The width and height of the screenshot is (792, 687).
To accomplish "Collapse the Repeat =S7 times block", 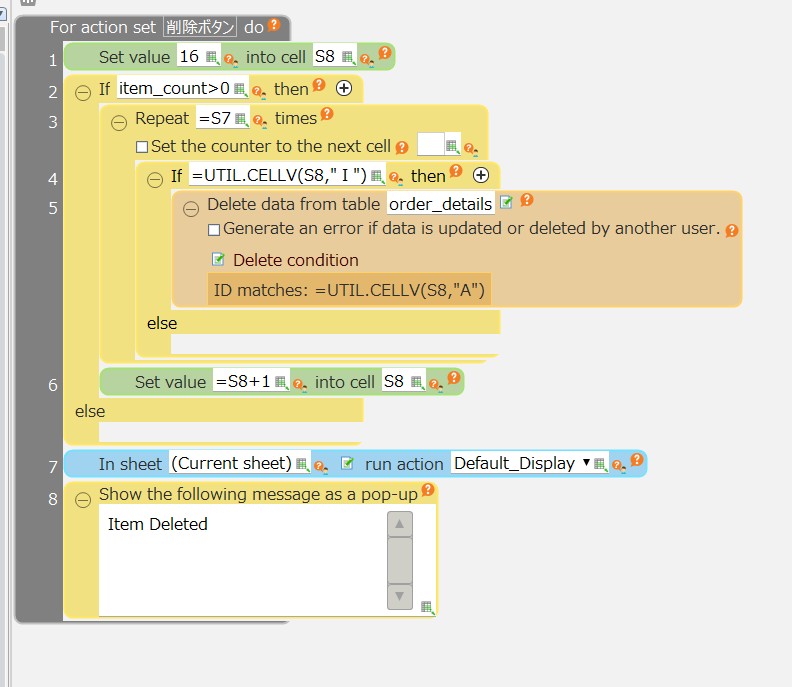I will tap(119, 122).
